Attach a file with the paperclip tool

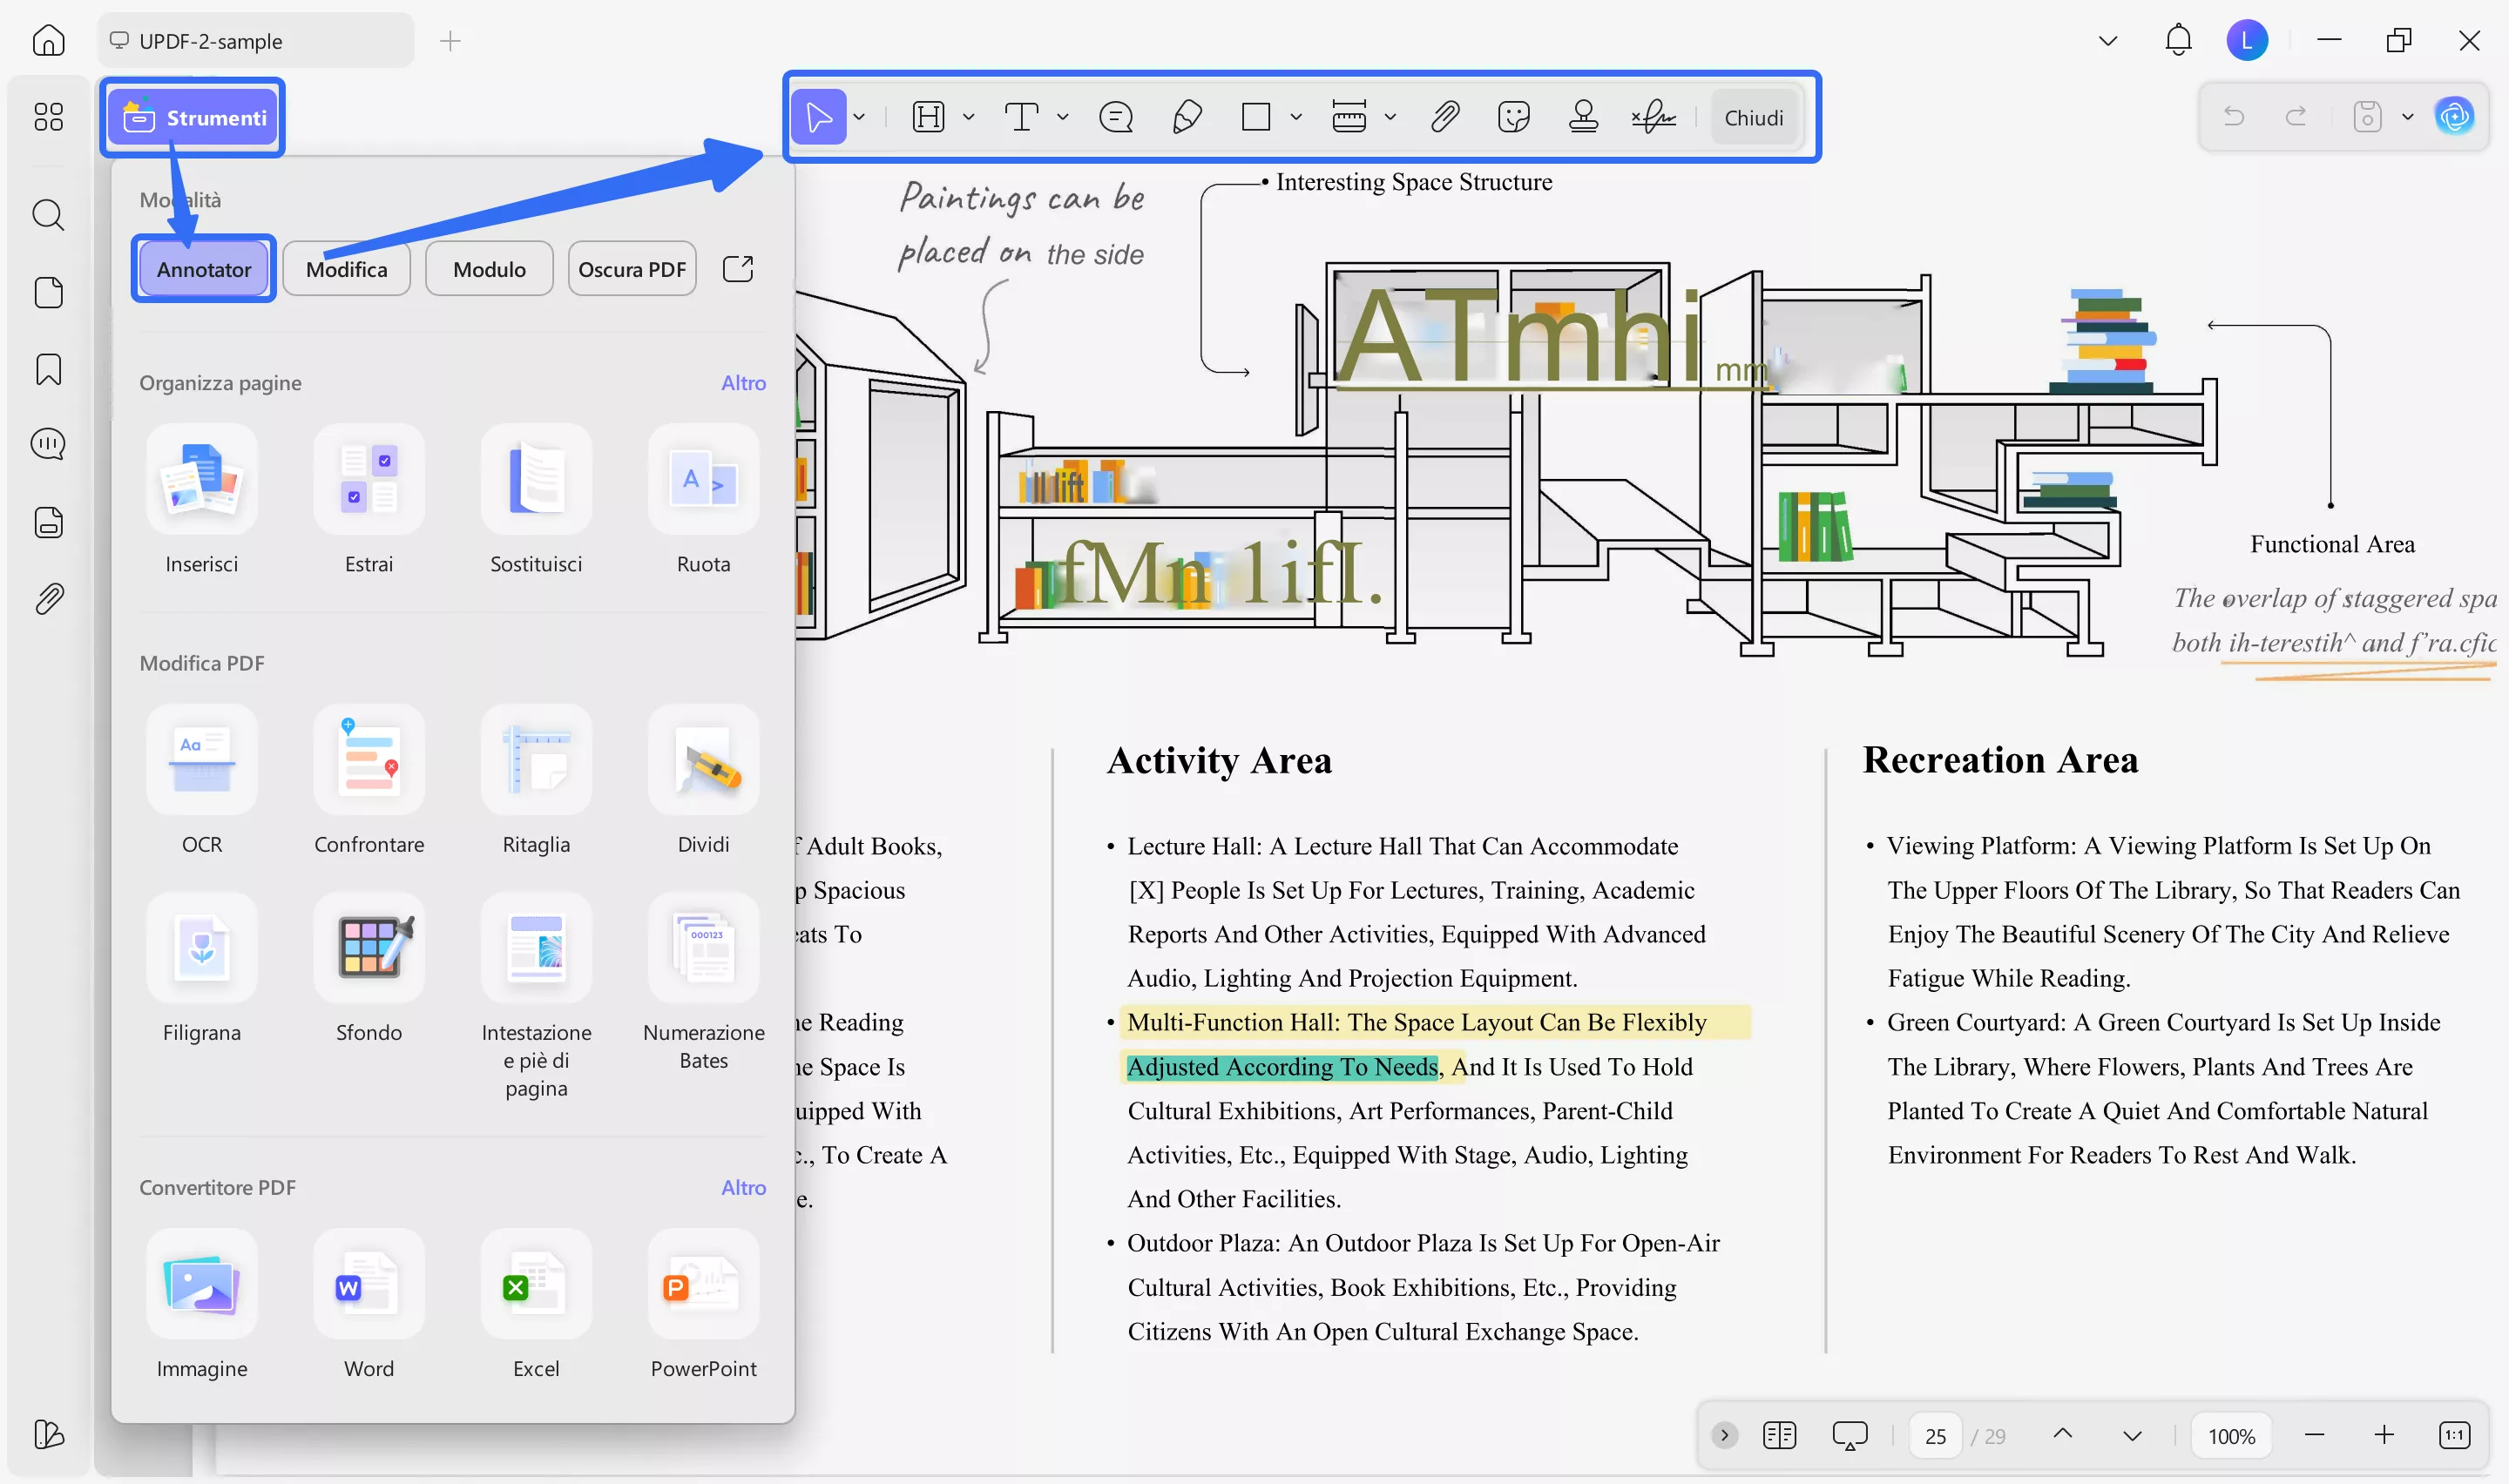(1444, 117)
